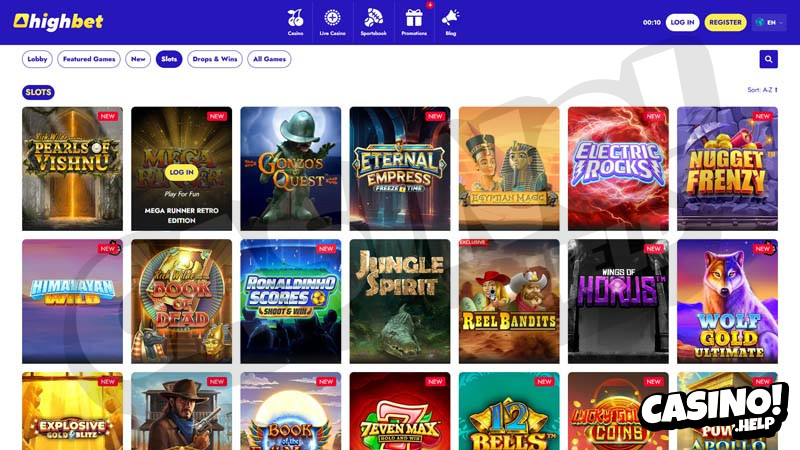The image size is (800, 450).
Task: Click the REGISTER button
Action: click(725, 22)
